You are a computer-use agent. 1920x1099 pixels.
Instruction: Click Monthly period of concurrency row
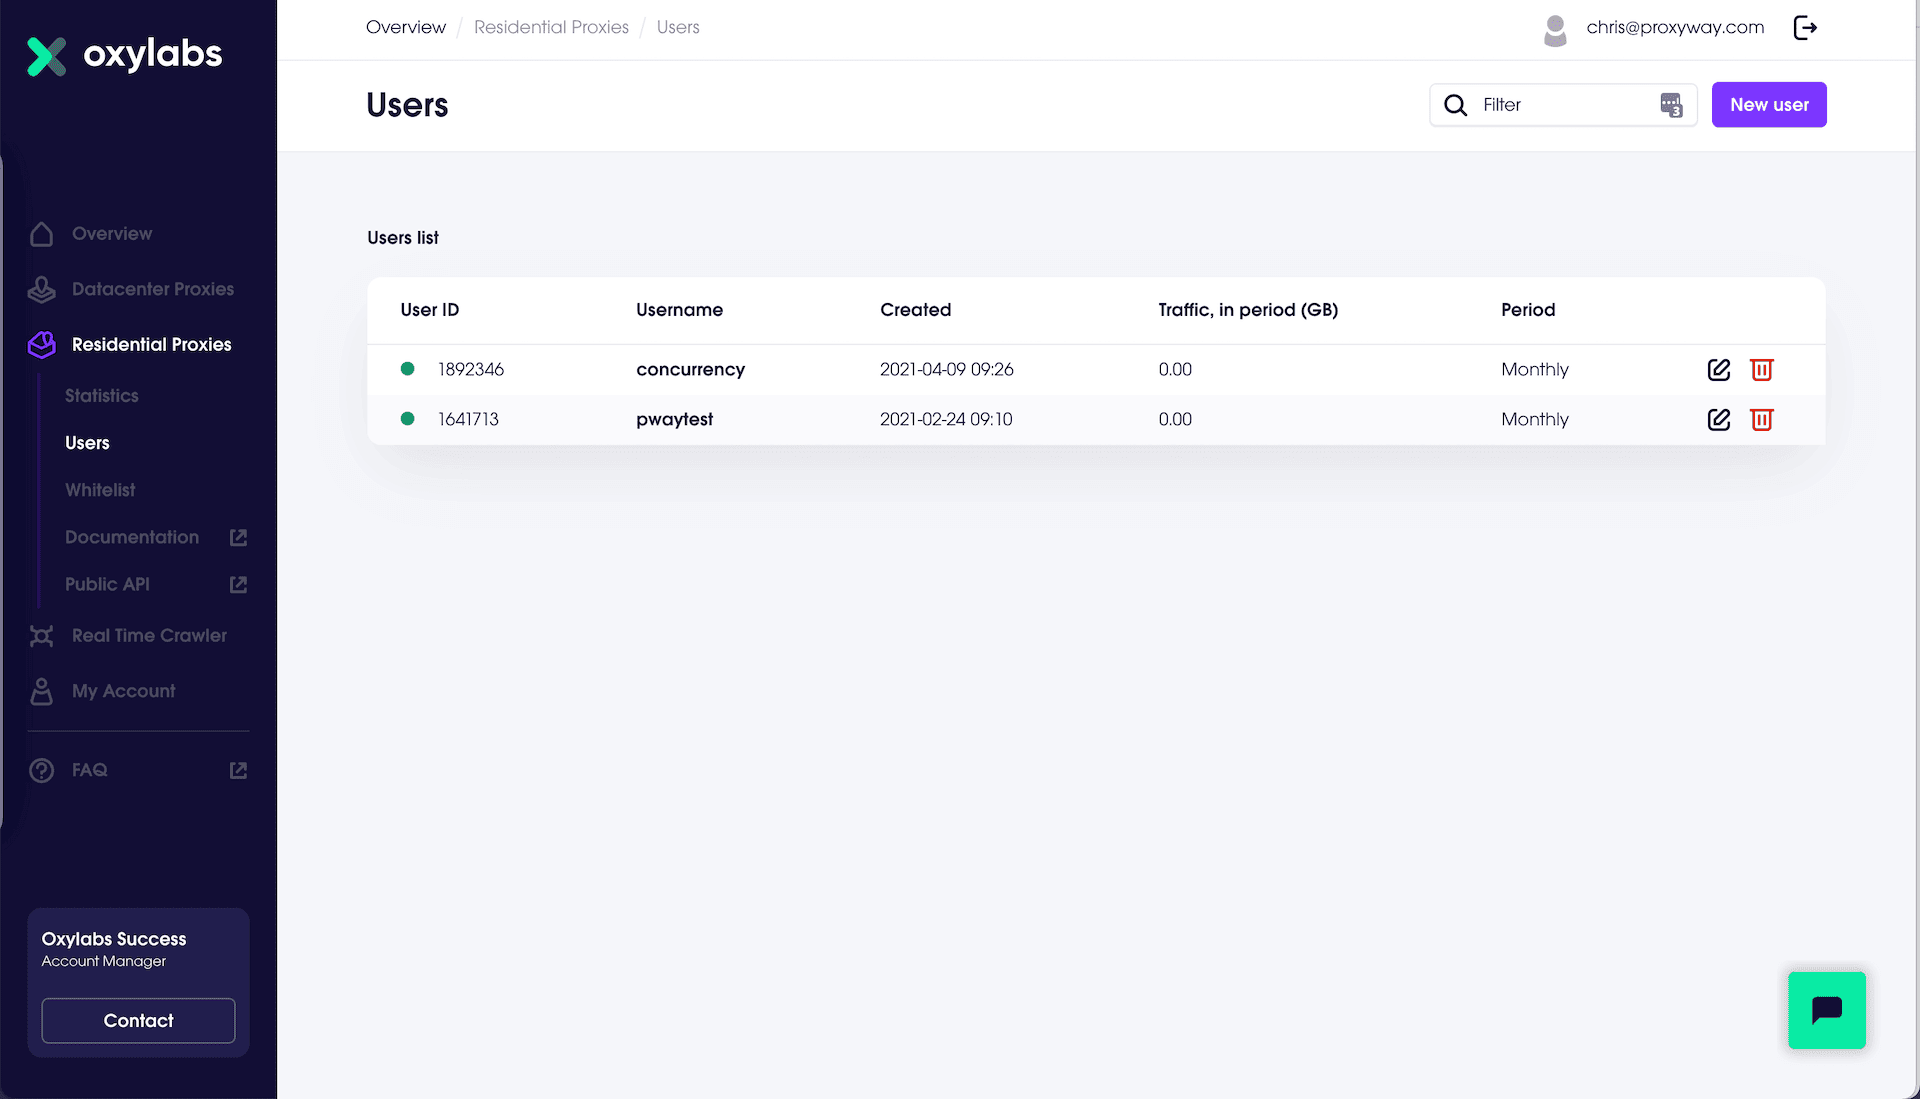[x=1535, y=370]
